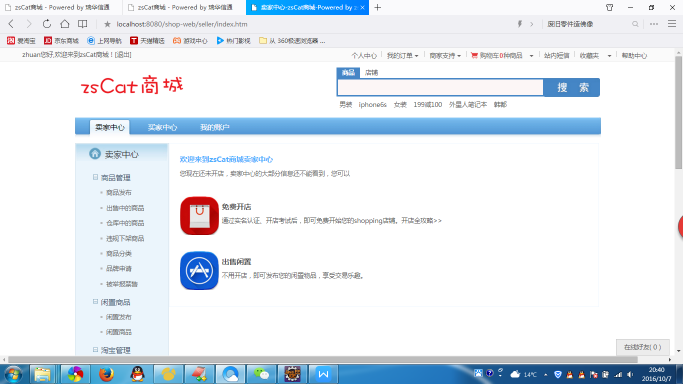Open Firefox from the taskbar

coord(106,374)
